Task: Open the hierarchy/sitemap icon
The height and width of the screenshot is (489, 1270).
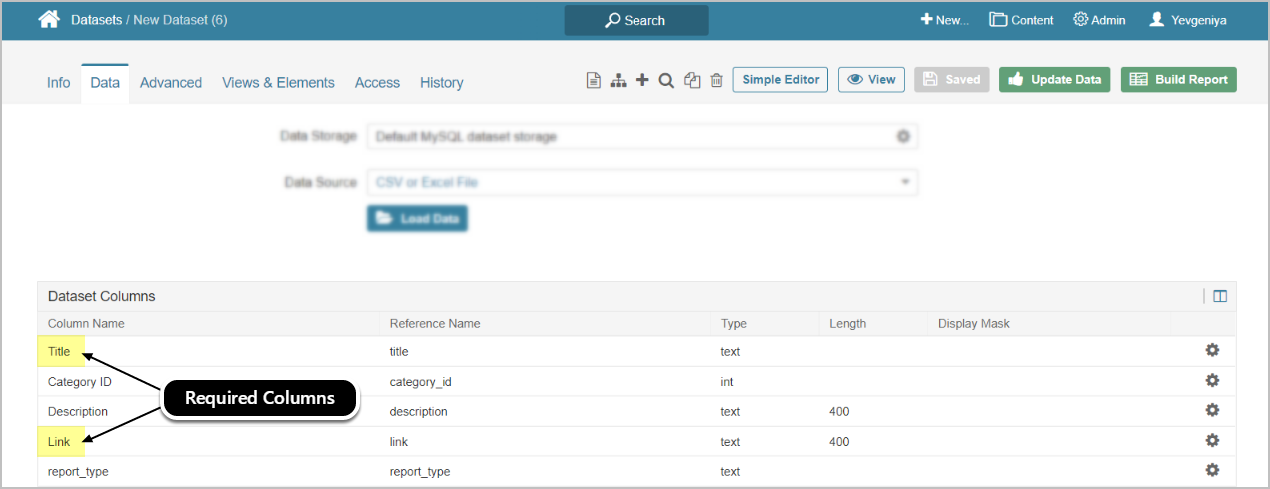Action: tap(618, 80)
